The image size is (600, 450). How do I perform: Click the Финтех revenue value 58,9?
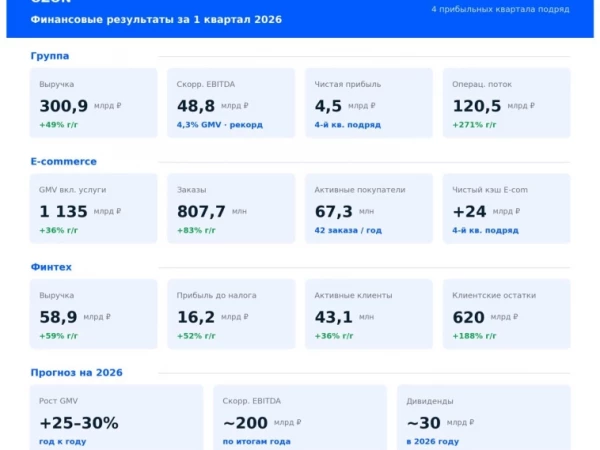pos(58,317)
